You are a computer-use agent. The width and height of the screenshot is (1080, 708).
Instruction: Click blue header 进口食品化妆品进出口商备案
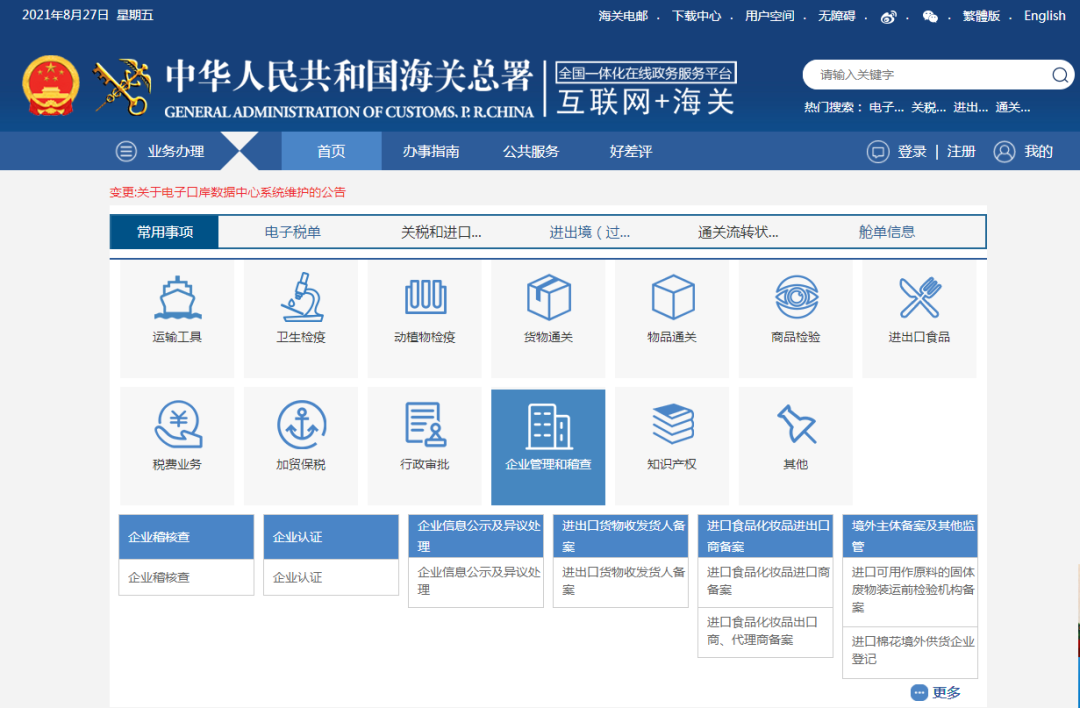pos(765,537)
